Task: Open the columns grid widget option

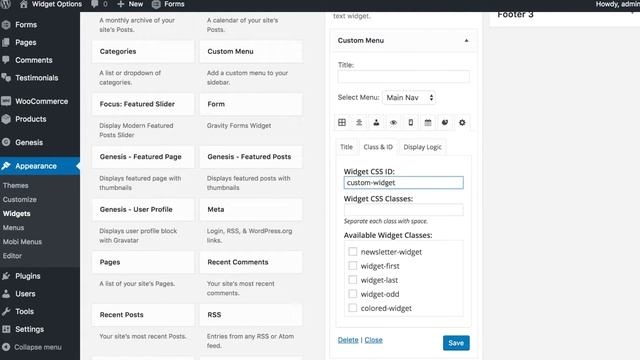Action: (342, 122)
